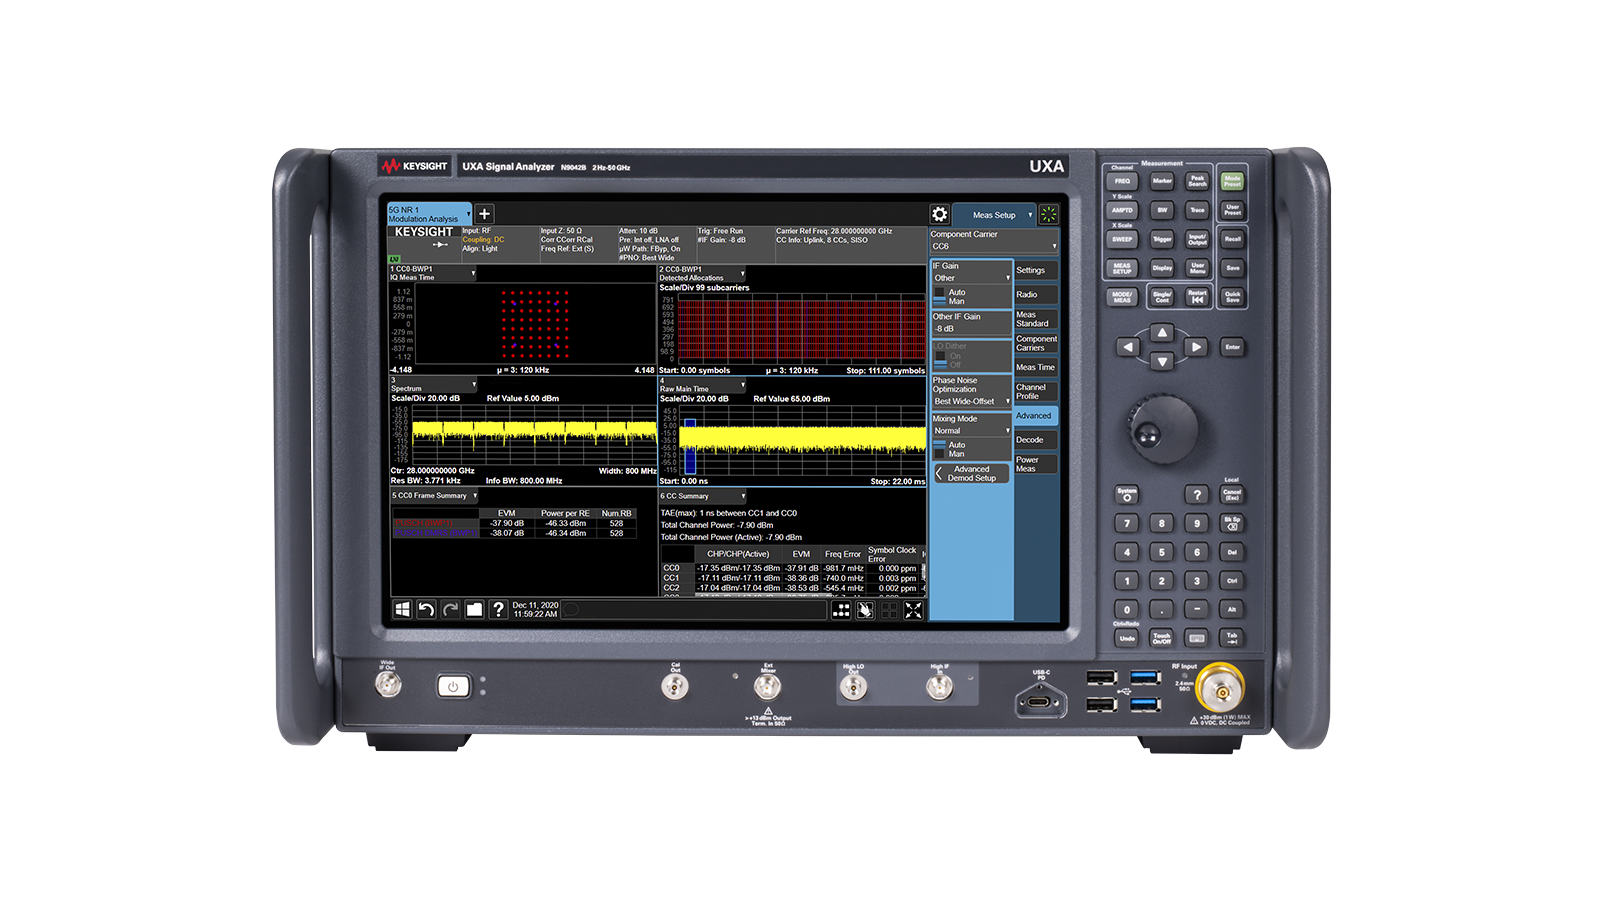Open the Meas Standard panel
This screenshot has width=1600, height=900.
click(x=1036, y=320)
